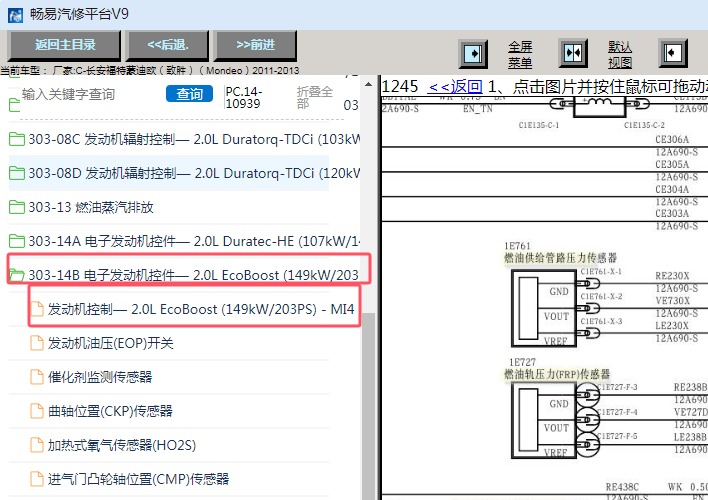Expand the 303-13 燃油蒸汽排放 folder
The image size is (708, 500).
(81, 207)
